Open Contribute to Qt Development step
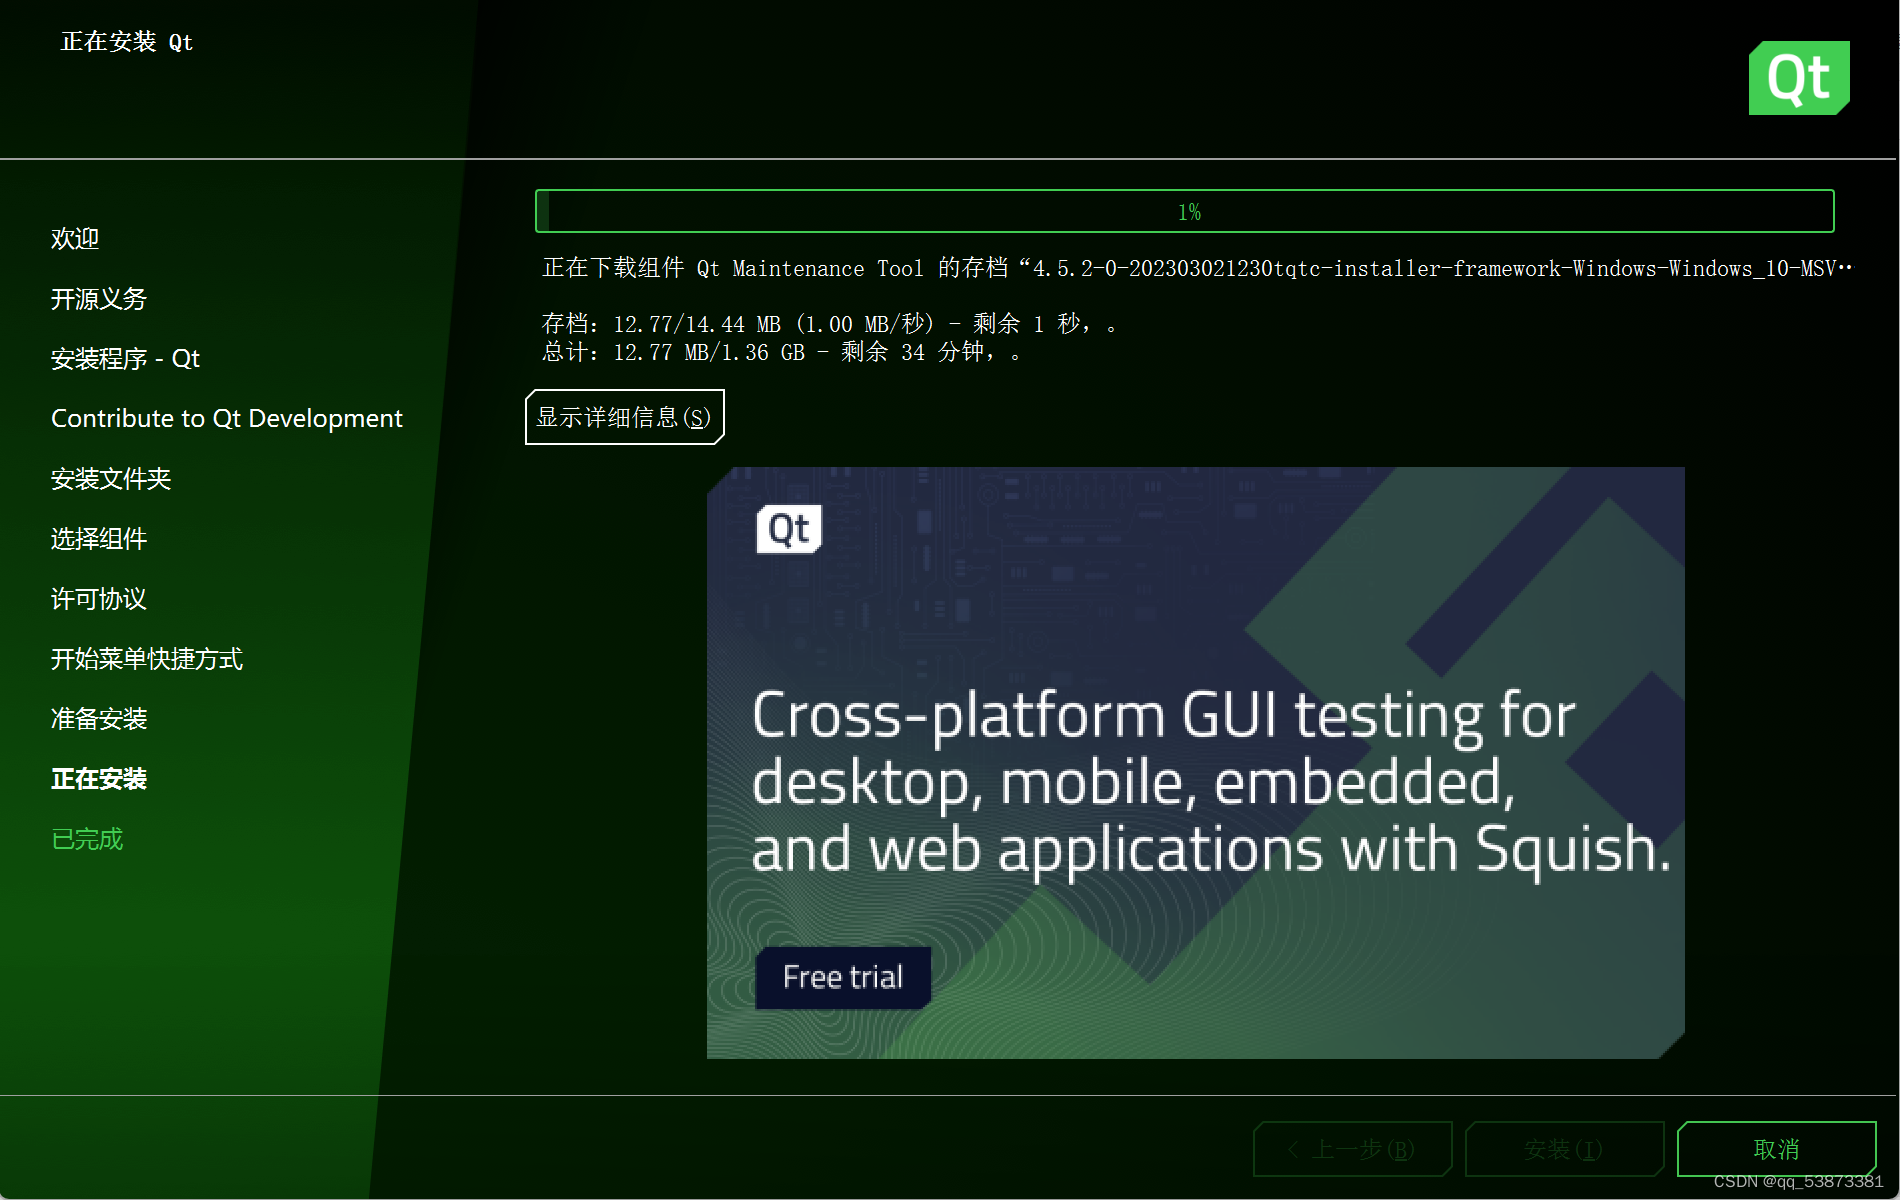 (226, 419)
